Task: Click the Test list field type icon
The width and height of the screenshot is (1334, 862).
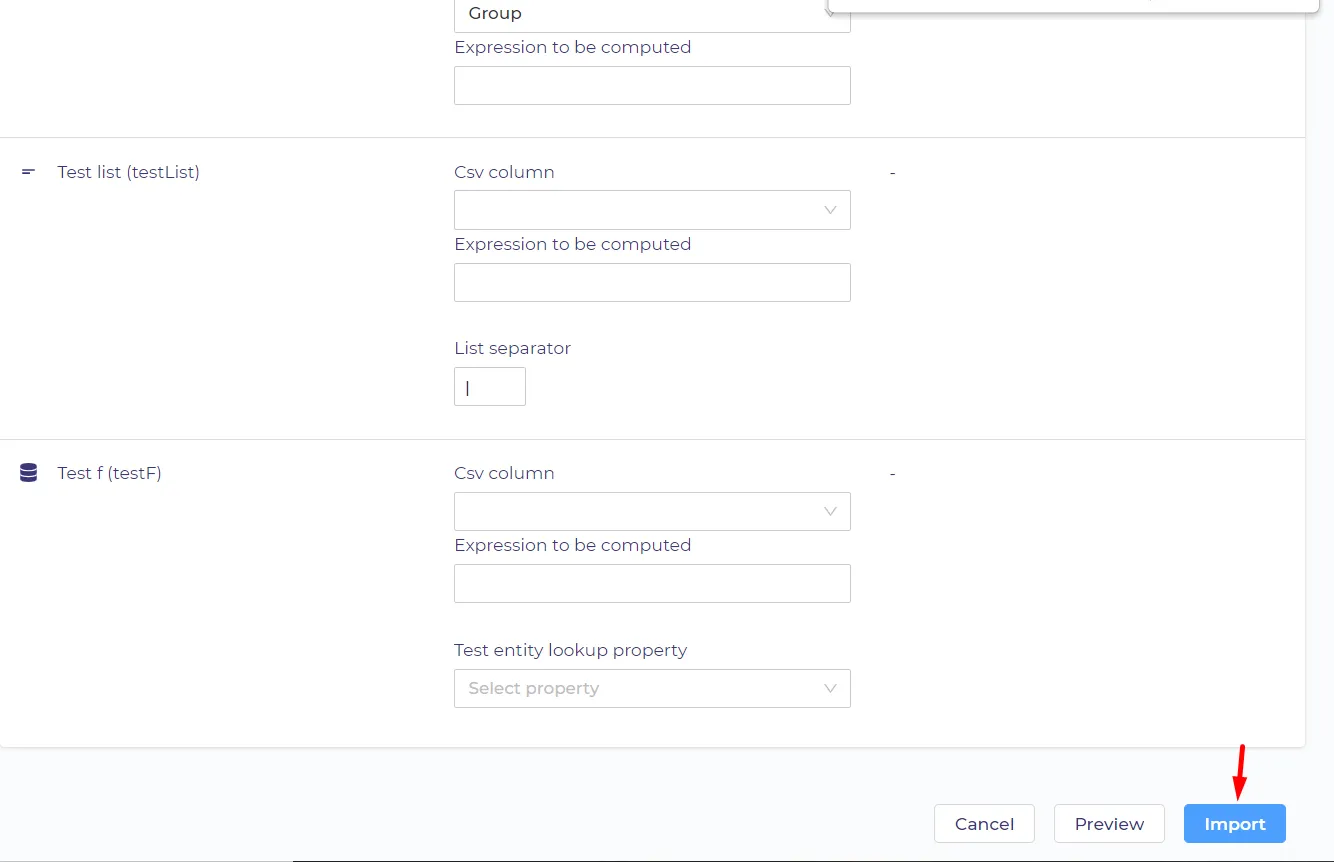Action: tap(28, 172)
